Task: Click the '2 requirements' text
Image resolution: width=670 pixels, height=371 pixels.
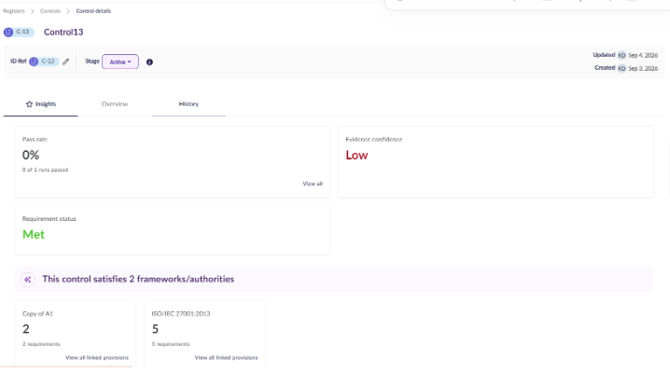Action: pyautogui.click(x=41, y=344)
